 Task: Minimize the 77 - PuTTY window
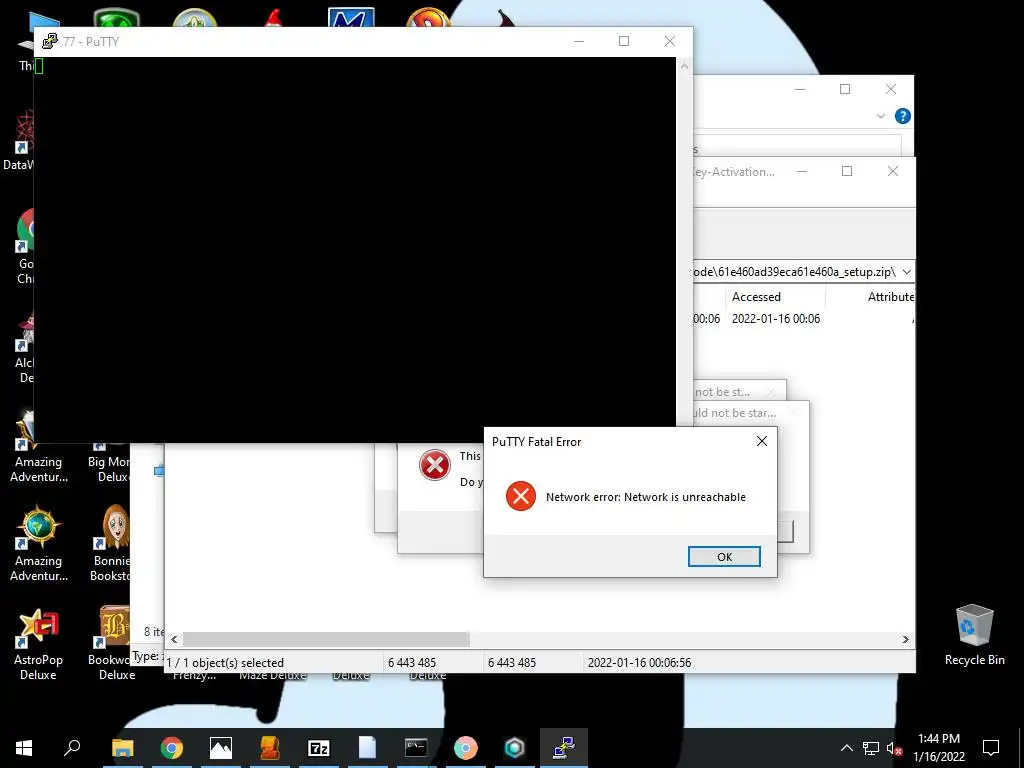(x=579, y=41)
